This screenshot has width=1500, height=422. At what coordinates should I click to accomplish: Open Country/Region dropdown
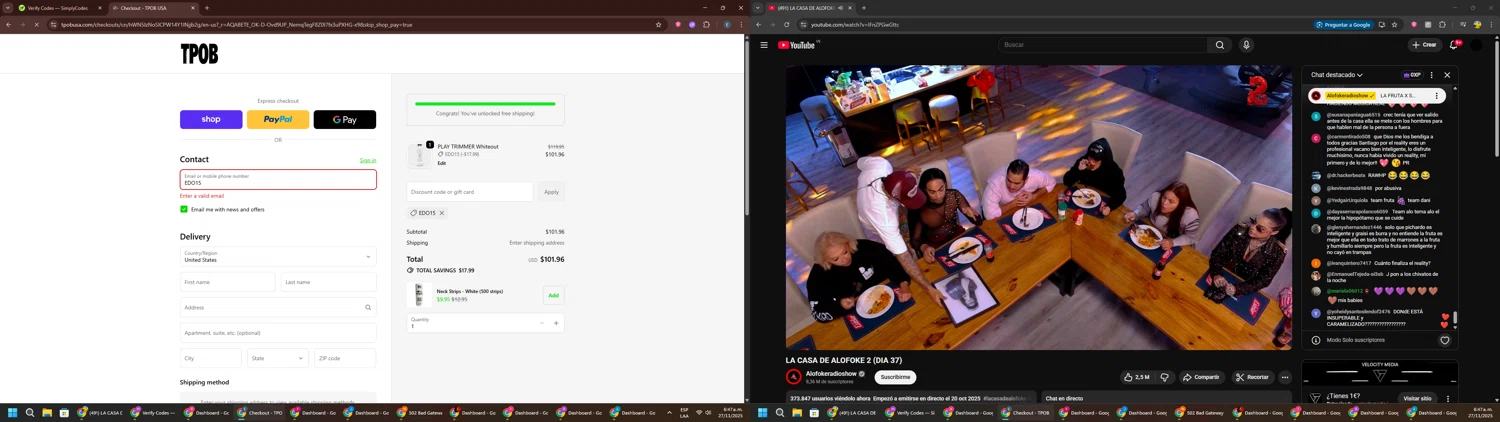[278, 257]
